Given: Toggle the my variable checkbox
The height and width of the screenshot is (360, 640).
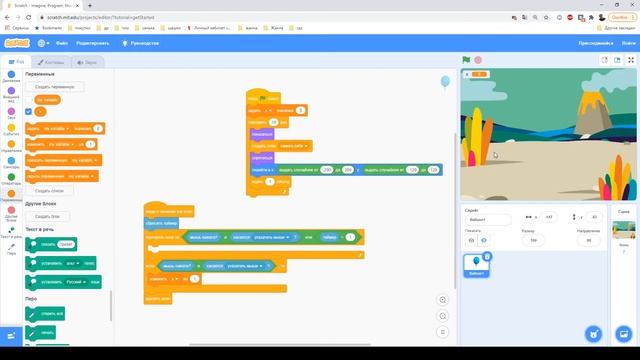Looking at the screenshot, I should 28,100.
